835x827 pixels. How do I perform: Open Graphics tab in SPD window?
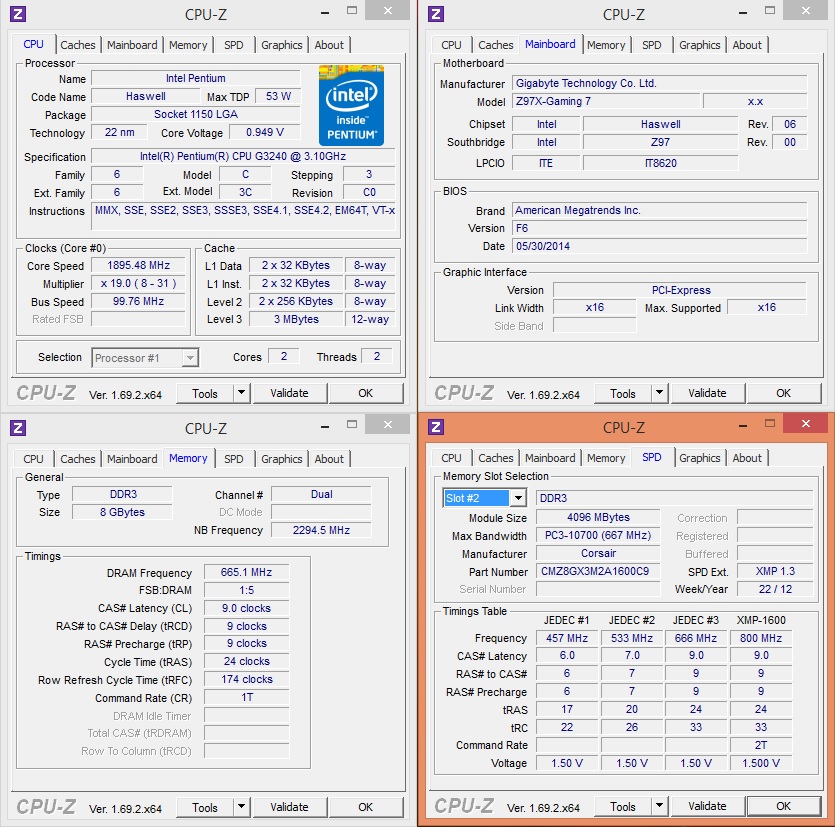tap(699, 457)
